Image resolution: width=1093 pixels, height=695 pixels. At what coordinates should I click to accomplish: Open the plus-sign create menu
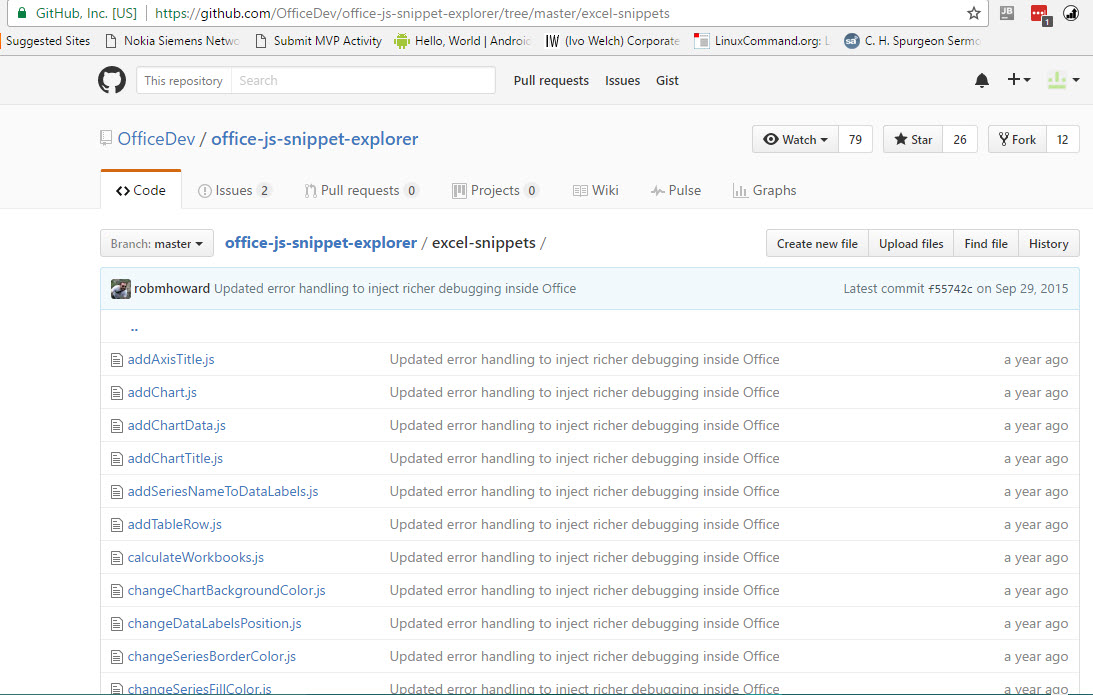click(x=1016, y=80)
